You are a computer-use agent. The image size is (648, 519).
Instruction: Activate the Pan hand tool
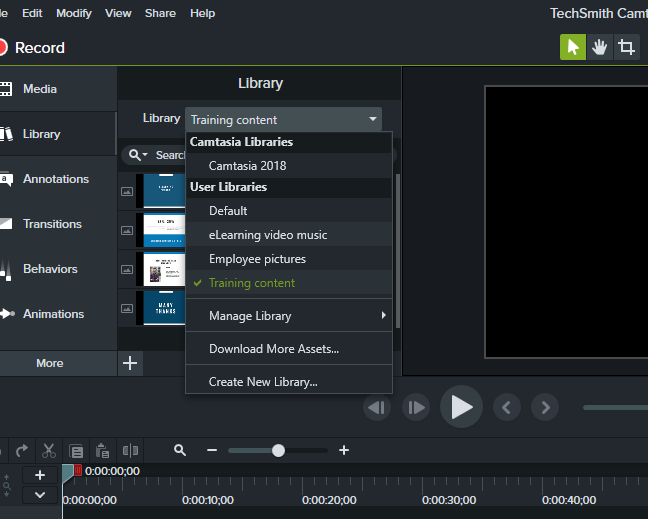pos(599,47)
